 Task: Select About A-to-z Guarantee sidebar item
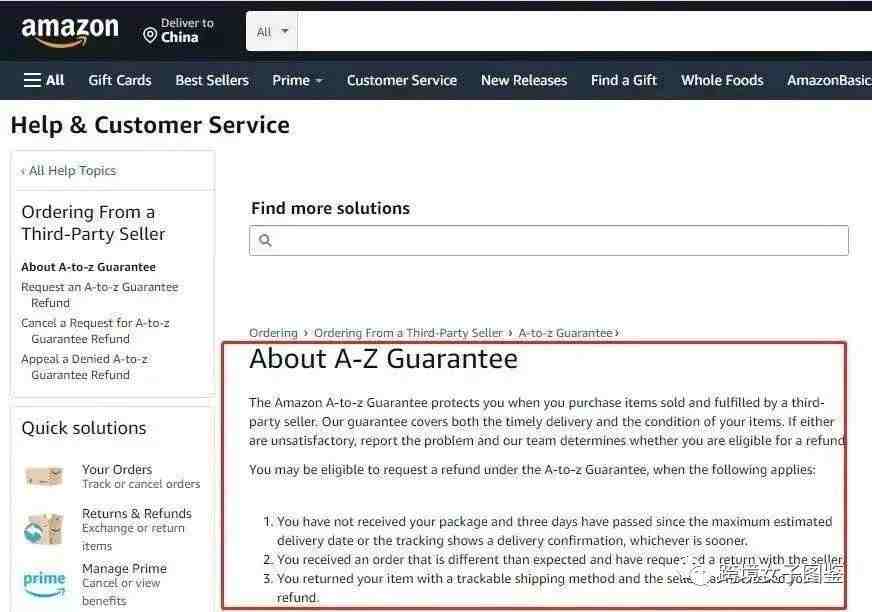click(88, 267)
